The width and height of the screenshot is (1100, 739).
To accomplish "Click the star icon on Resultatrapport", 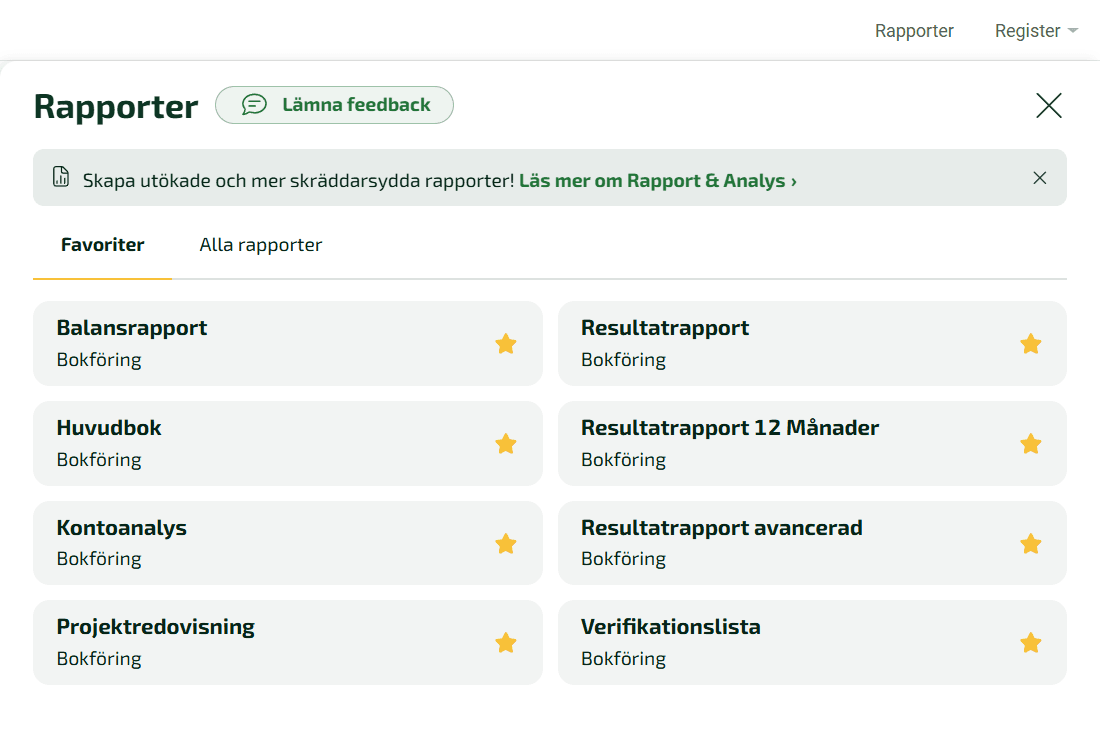I will coord(1030,343).
